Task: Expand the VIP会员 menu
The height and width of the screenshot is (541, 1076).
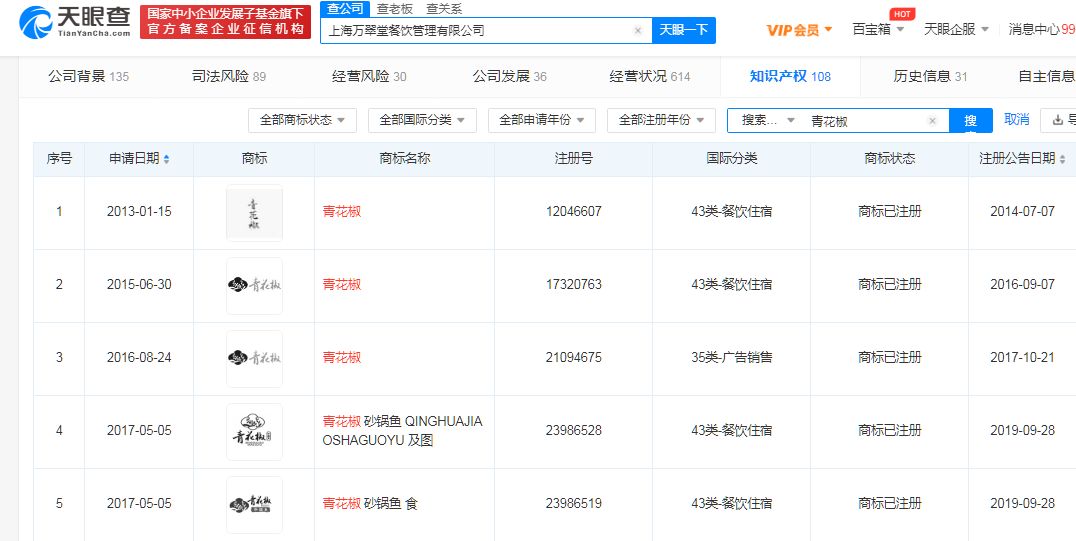Action: coord(799,30)
